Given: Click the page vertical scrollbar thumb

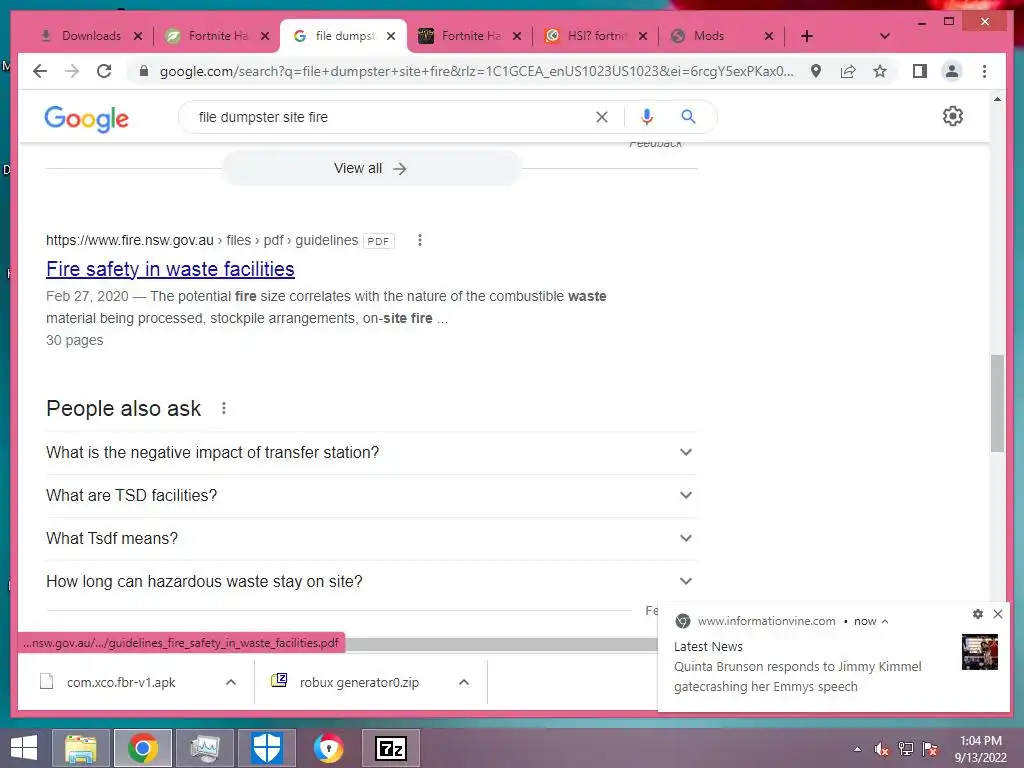Looking at the screenshot, I should (997, 403).
